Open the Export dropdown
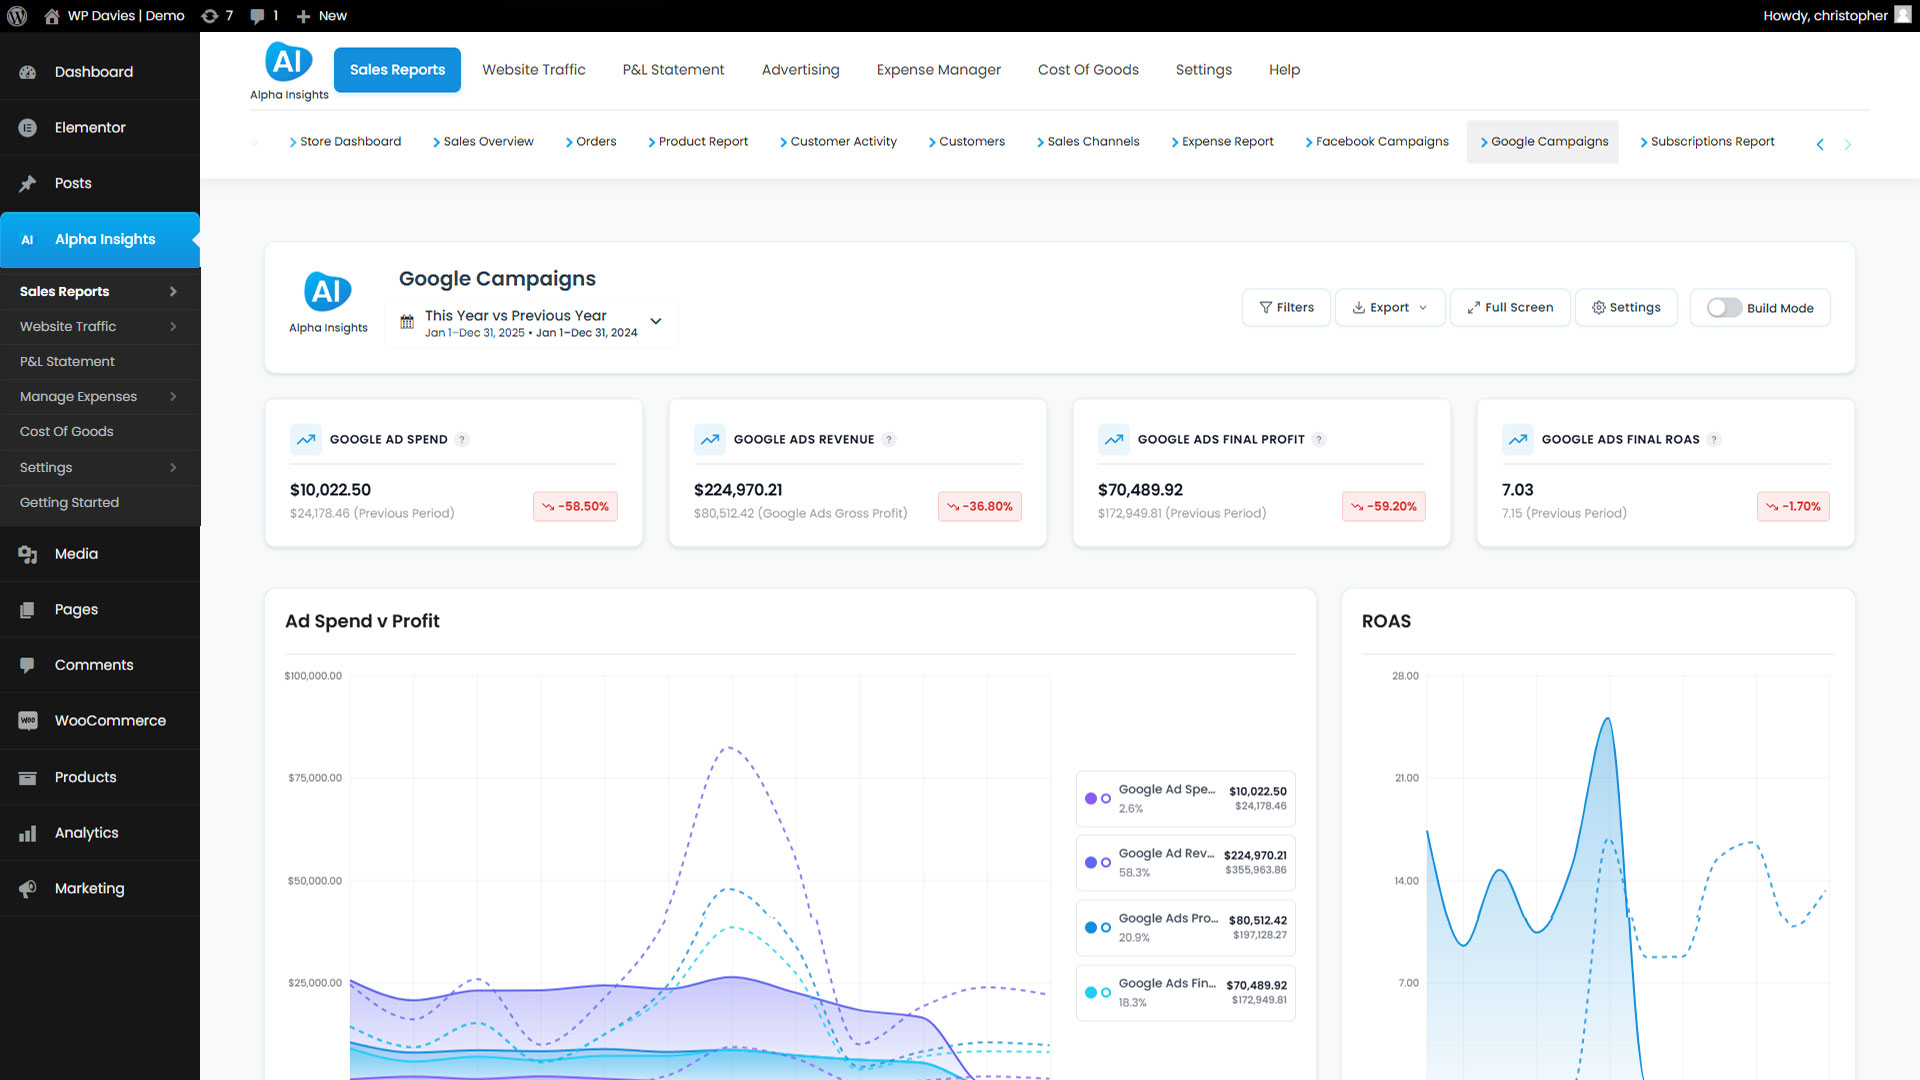Image resolution: width=1920 pixels, height=1080 pixels. (x=1389, y=308)
